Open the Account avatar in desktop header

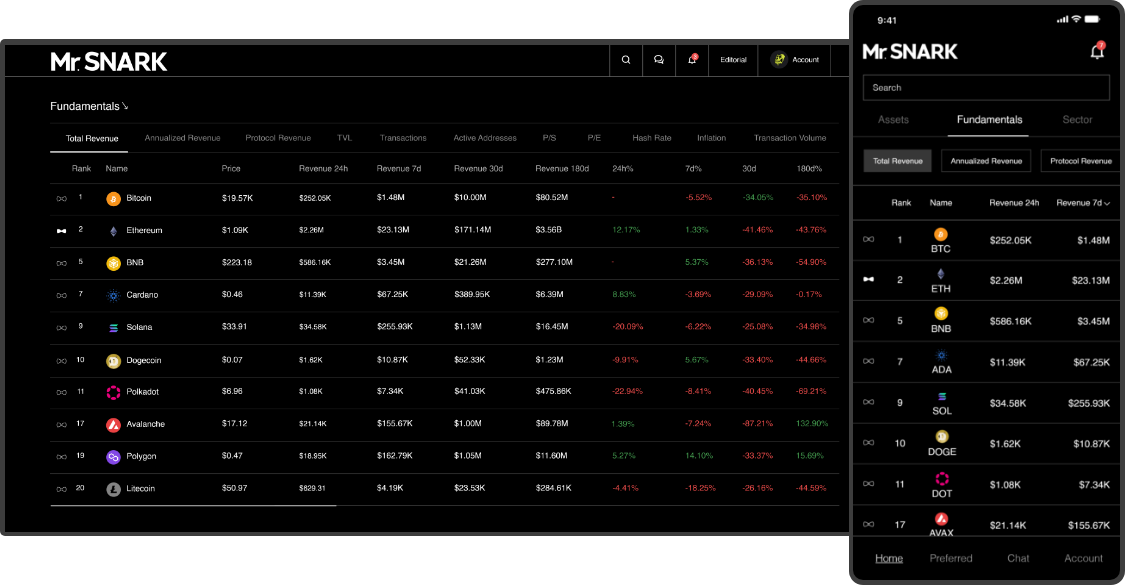[x=779, y=60]
